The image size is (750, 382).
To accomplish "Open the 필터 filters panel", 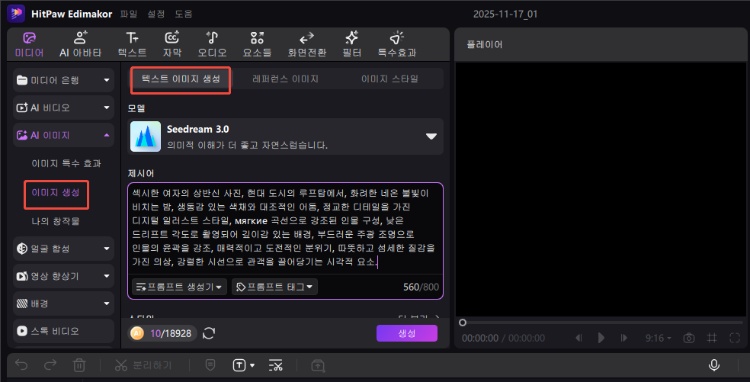I will [x=352, y=44].
